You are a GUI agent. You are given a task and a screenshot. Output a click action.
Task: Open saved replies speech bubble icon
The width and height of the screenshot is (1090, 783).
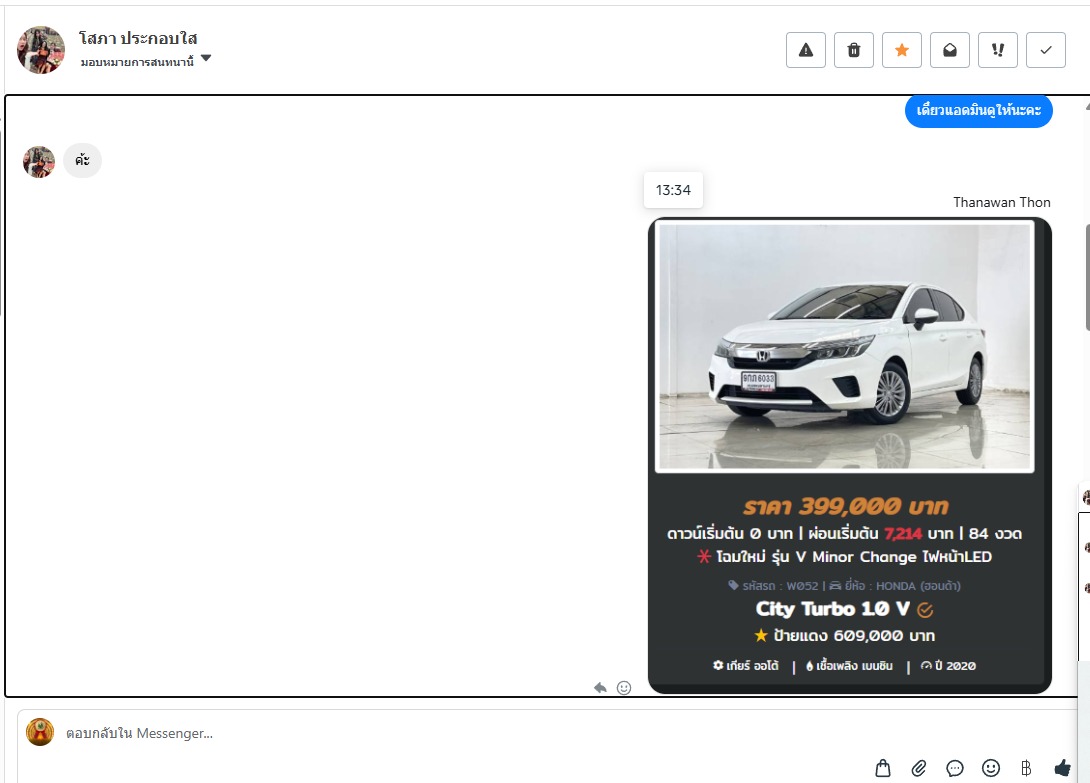click(955, 768)
